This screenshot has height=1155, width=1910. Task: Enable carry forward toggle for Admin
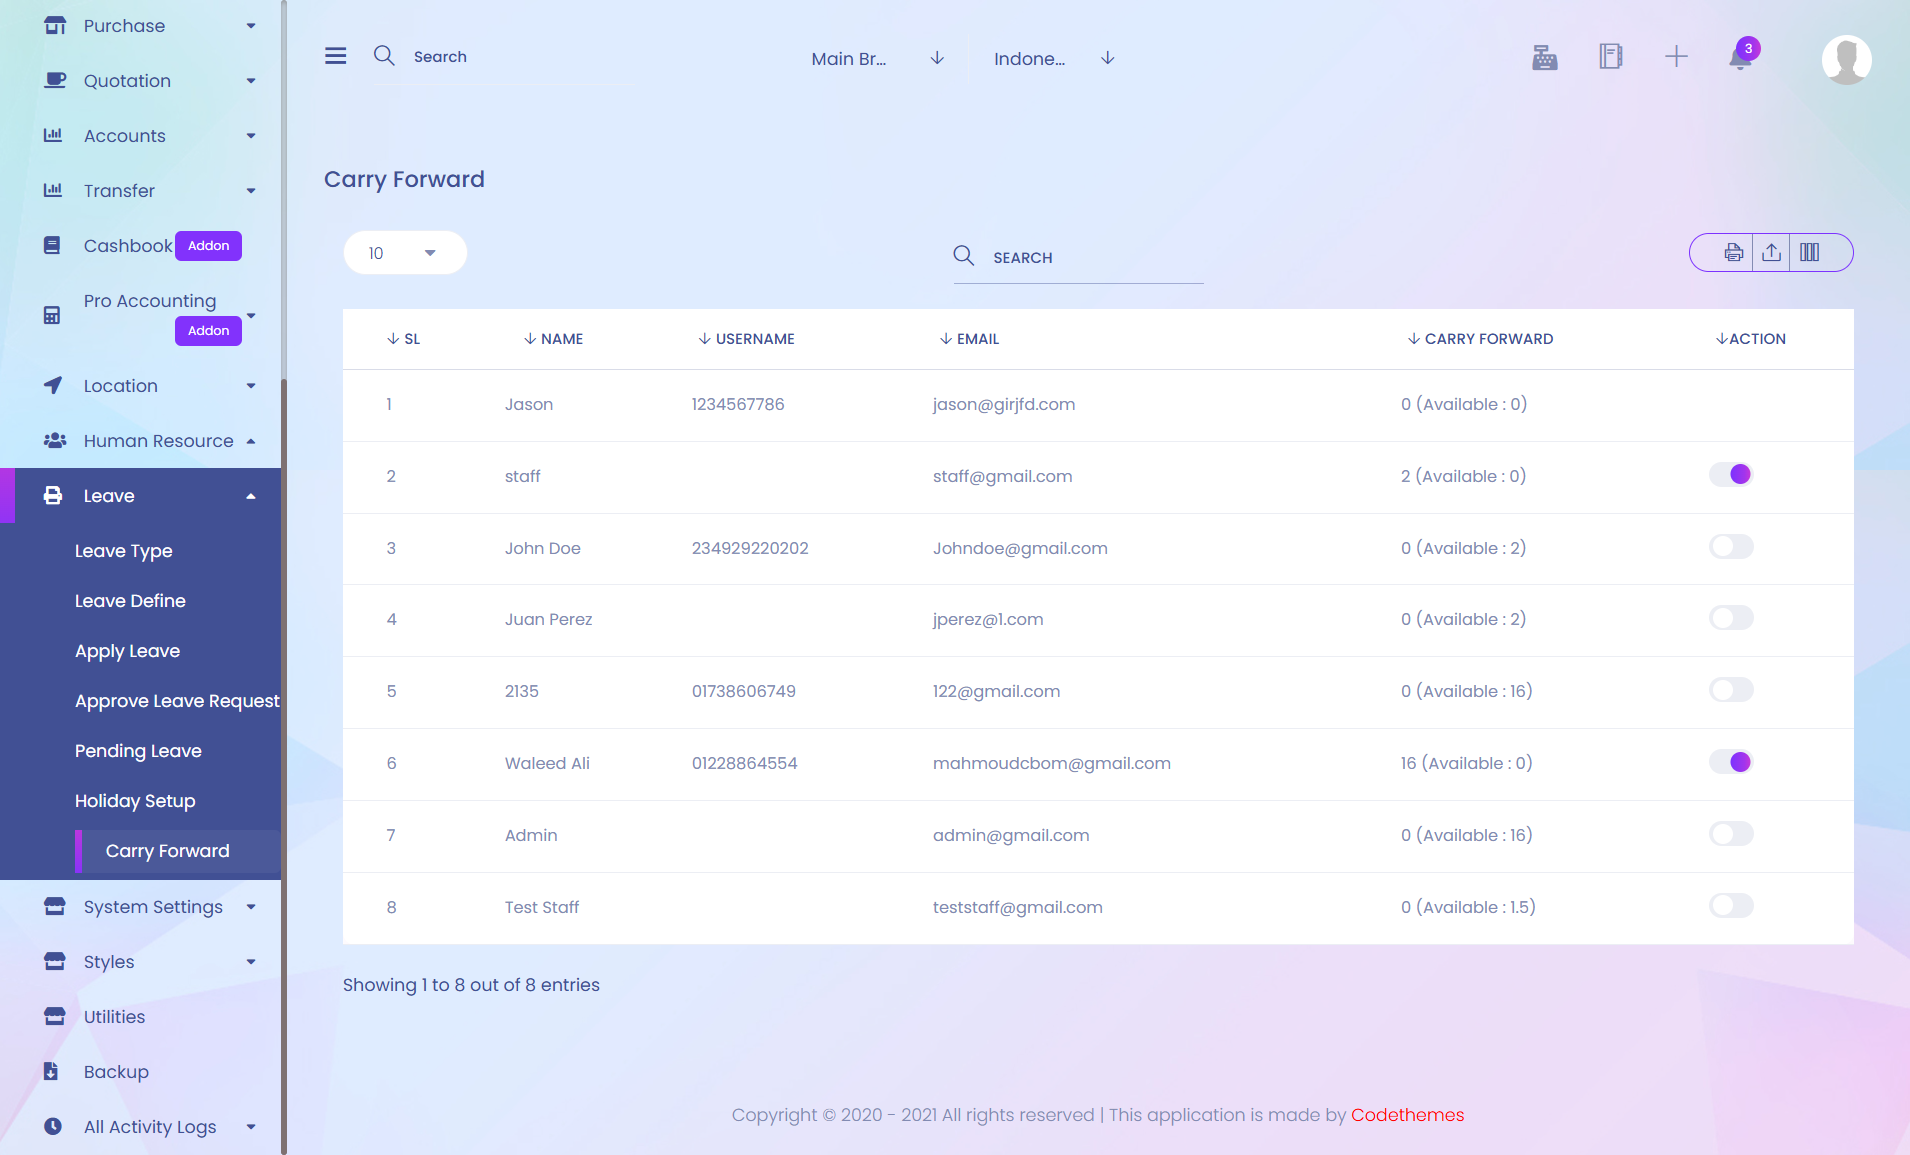(x=1731, y=834)
